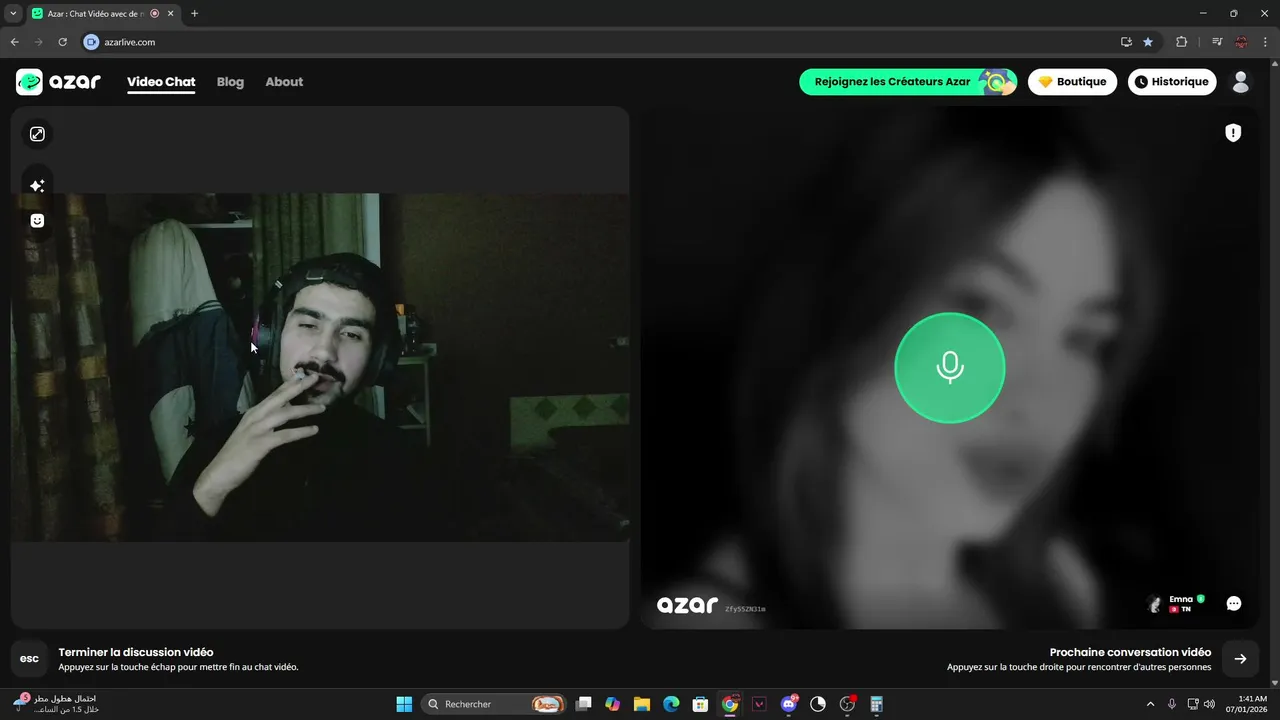Open the Video Chat tab
Screen dimensions: 1280x720
click(x=161, y=82)
